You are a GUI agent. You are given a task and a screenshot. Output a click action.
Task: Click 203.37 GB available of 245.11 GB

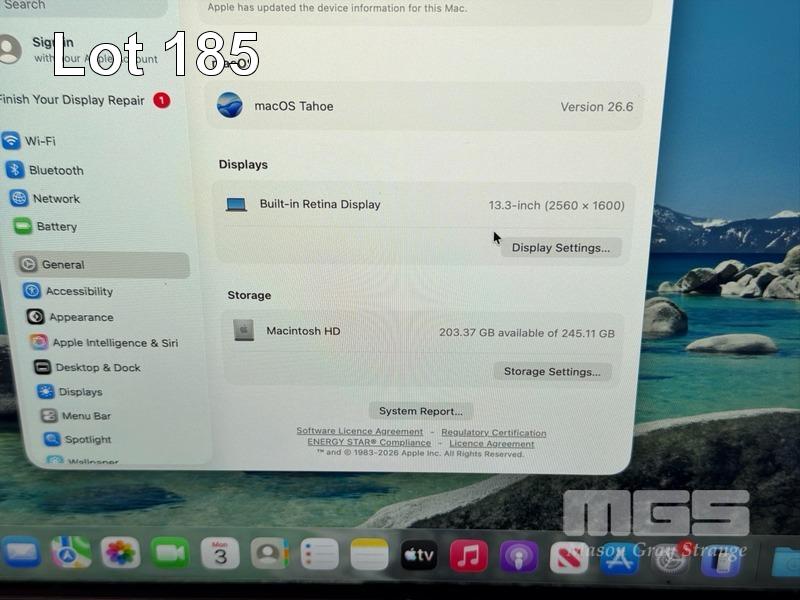click(527, 333)
